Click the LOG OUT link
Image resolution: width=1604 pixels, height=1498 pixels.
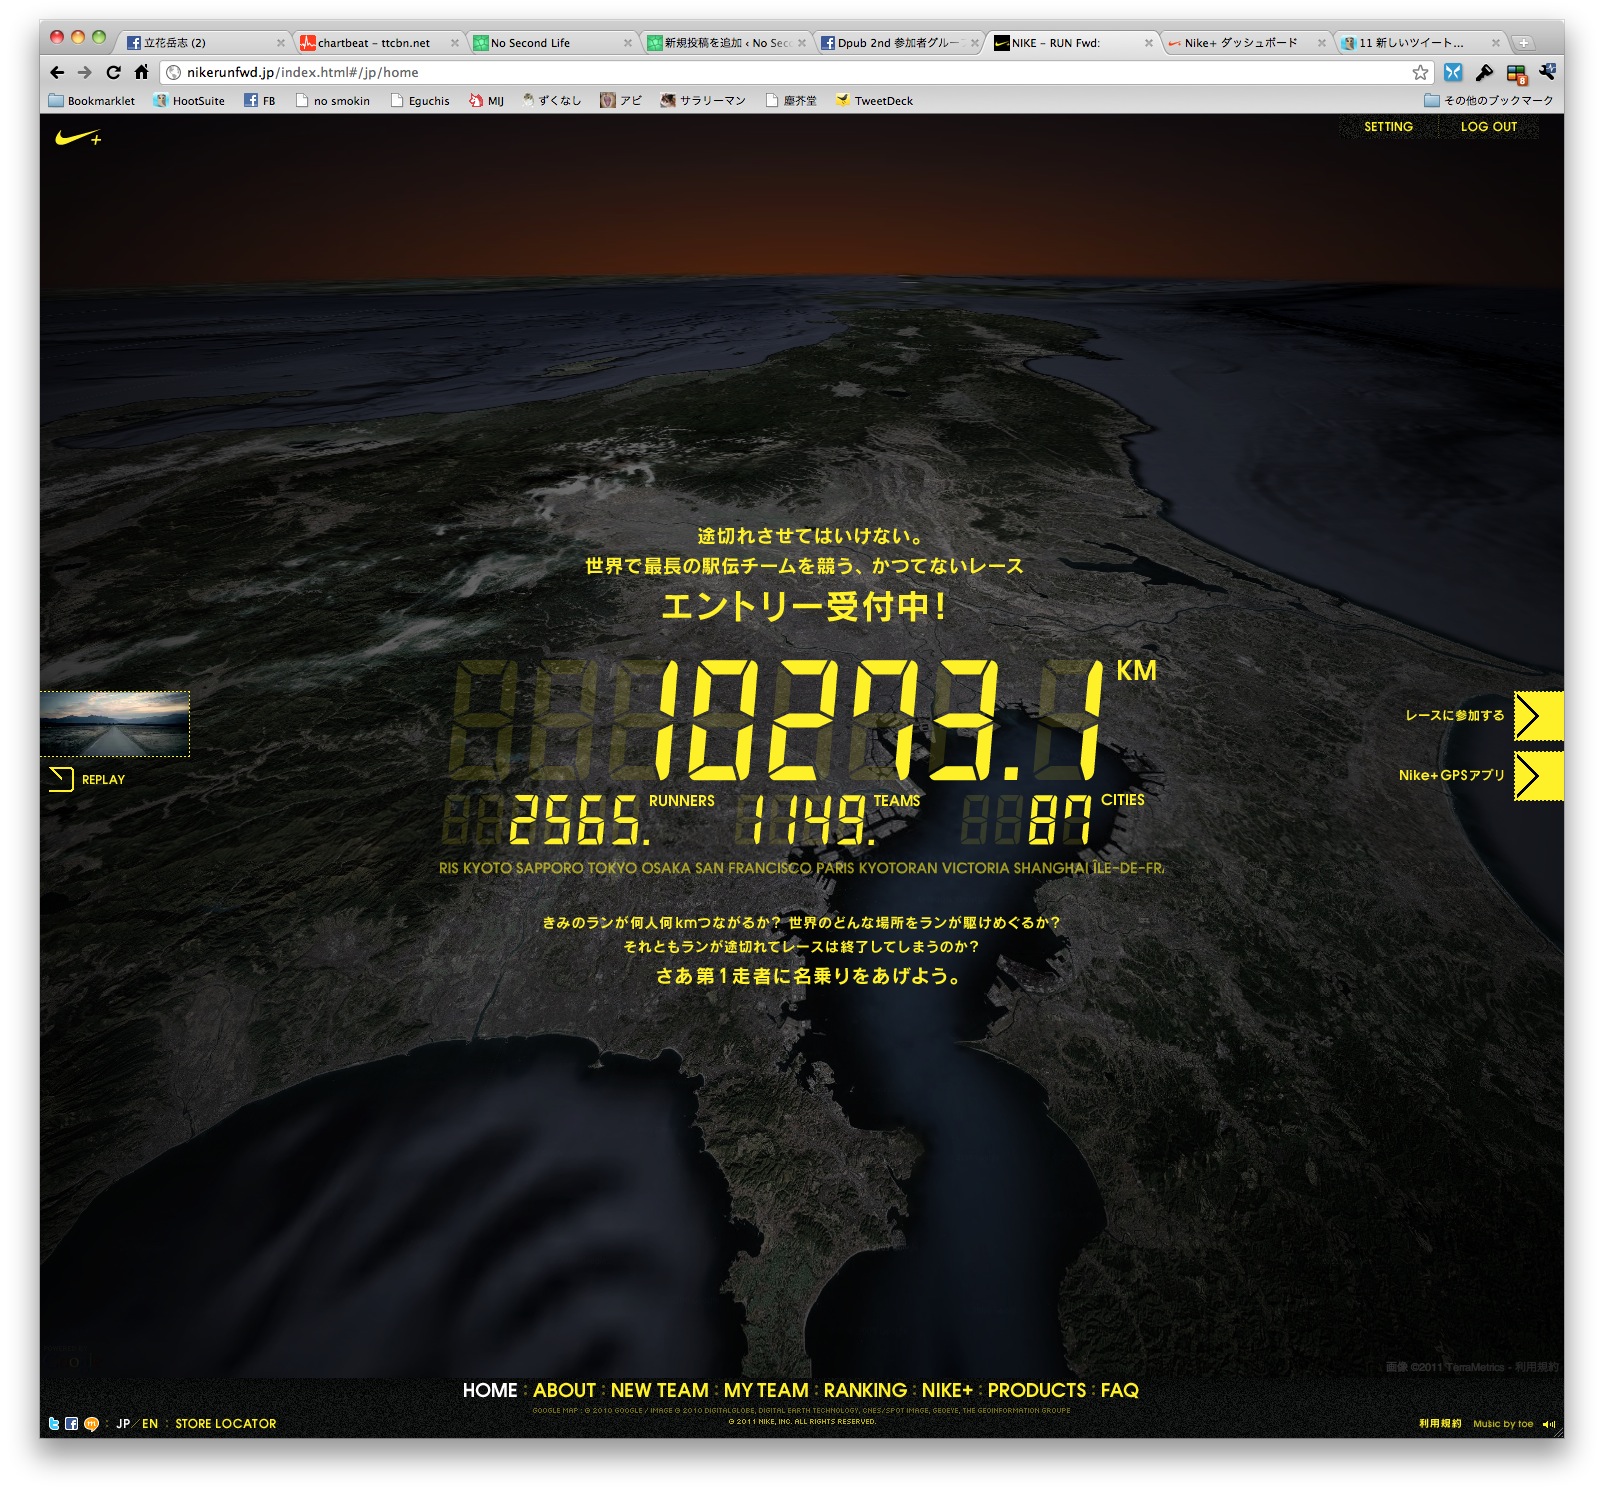click(1489, 127)
